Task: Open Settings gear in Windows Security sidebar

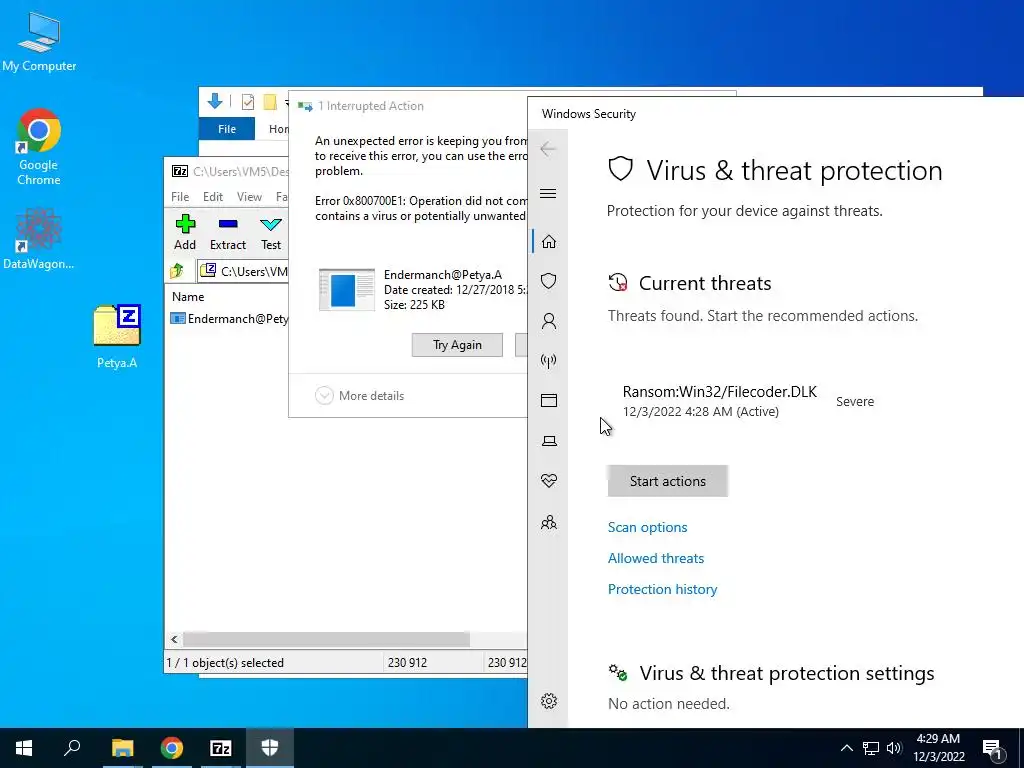Action: click(549, 701)
